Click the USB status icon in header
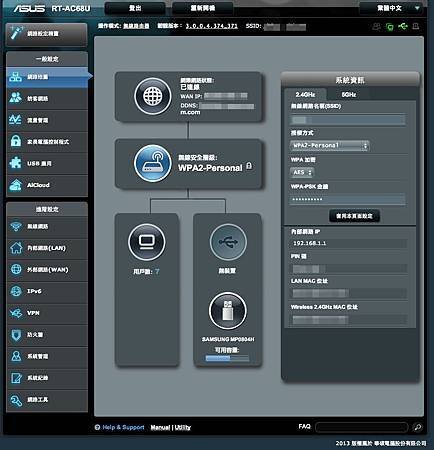 [x=403, y=26]
